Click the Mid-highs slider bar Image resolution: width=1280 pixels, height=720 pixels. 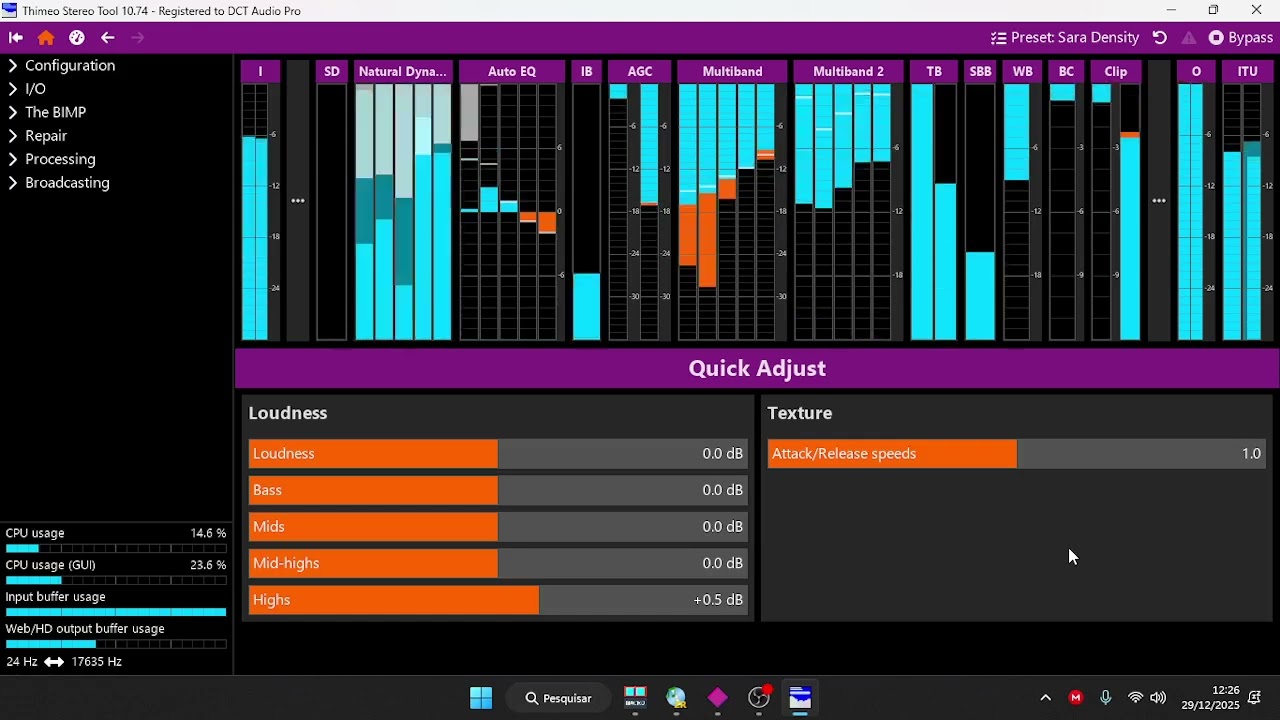(x=499, y=563)
